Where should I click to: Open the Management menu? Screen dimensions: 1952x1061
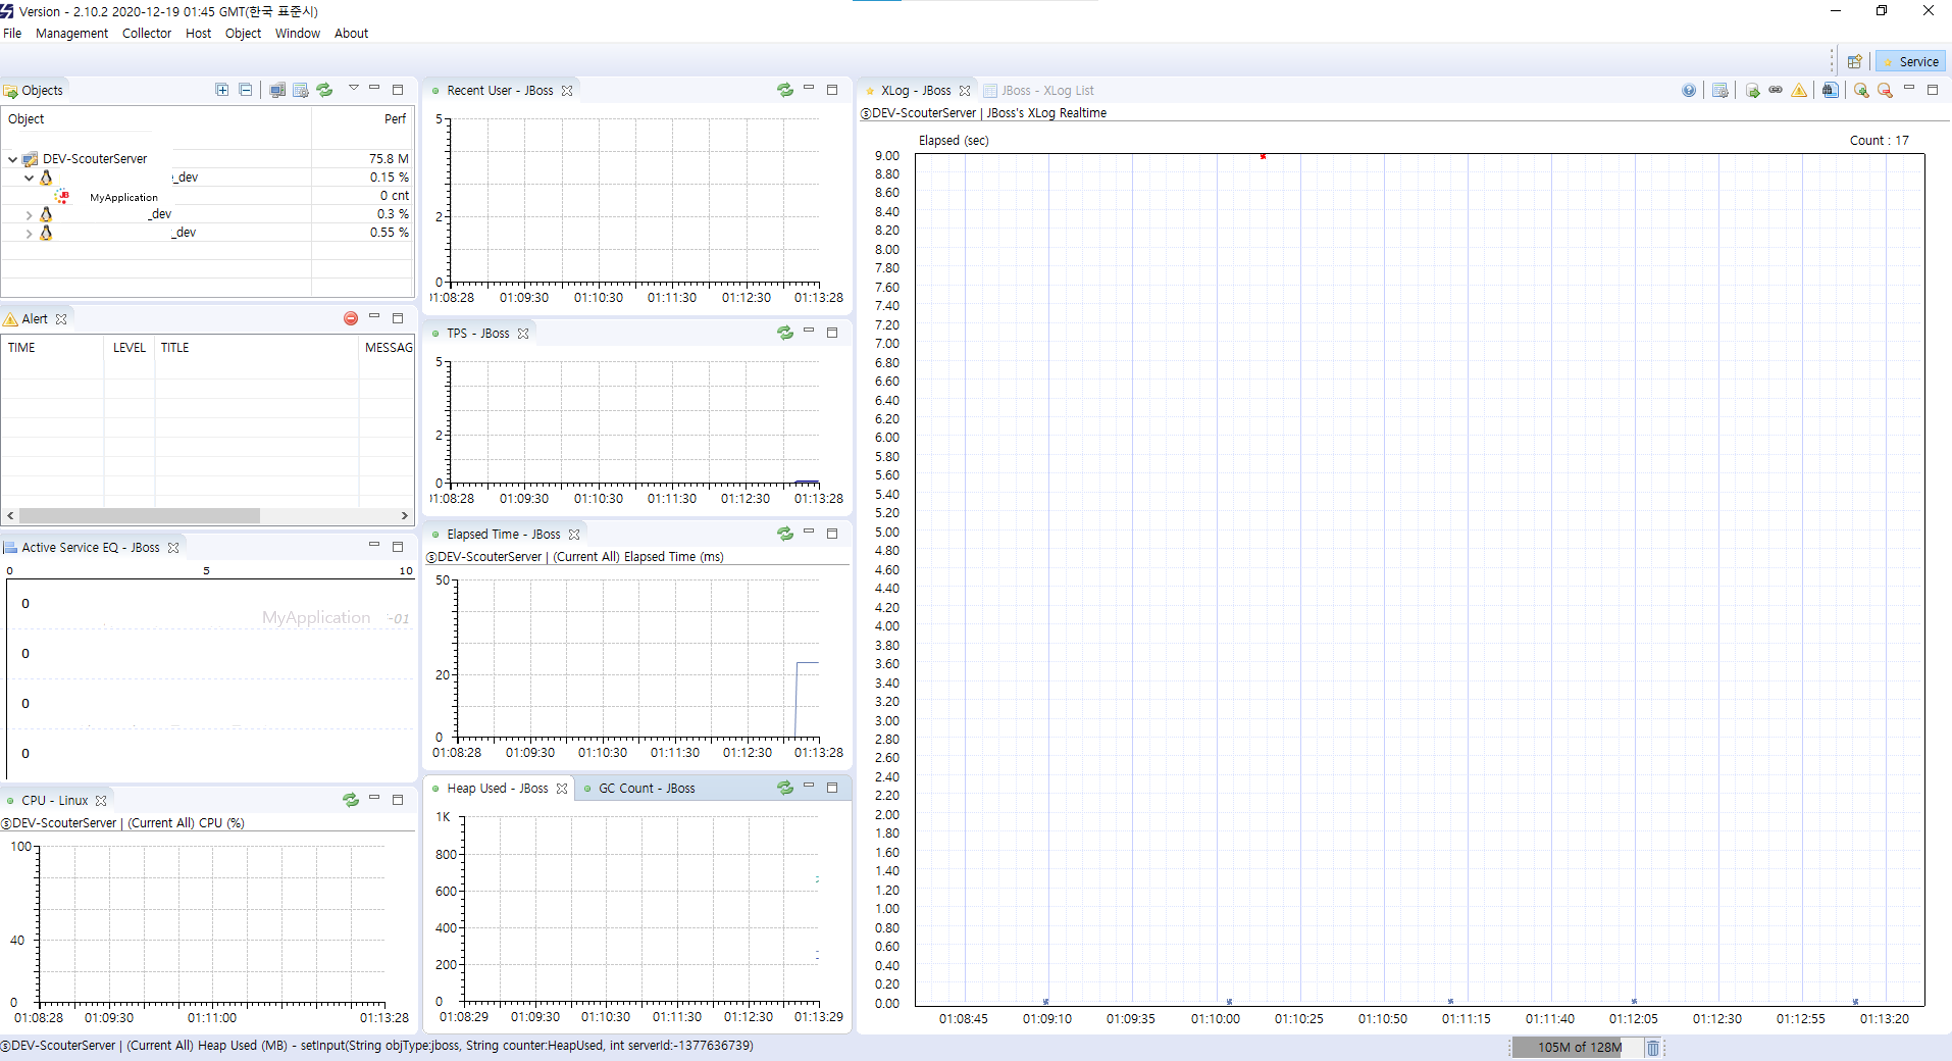click(x=72, y=33)
